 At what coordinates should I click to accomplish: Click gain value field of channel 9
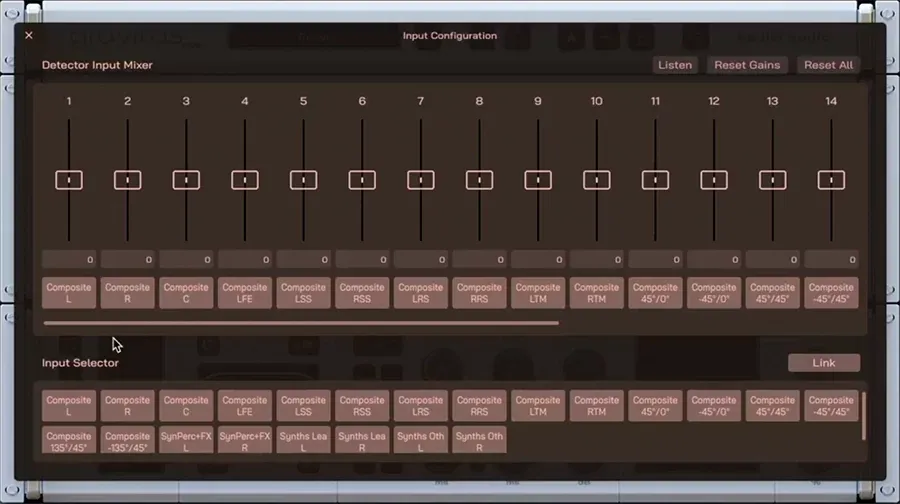click(x=538, y=259)
